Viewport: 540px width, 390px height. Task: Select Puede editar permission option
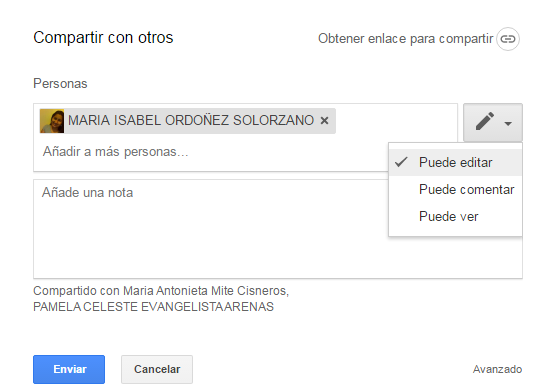(x=455, y=163)
